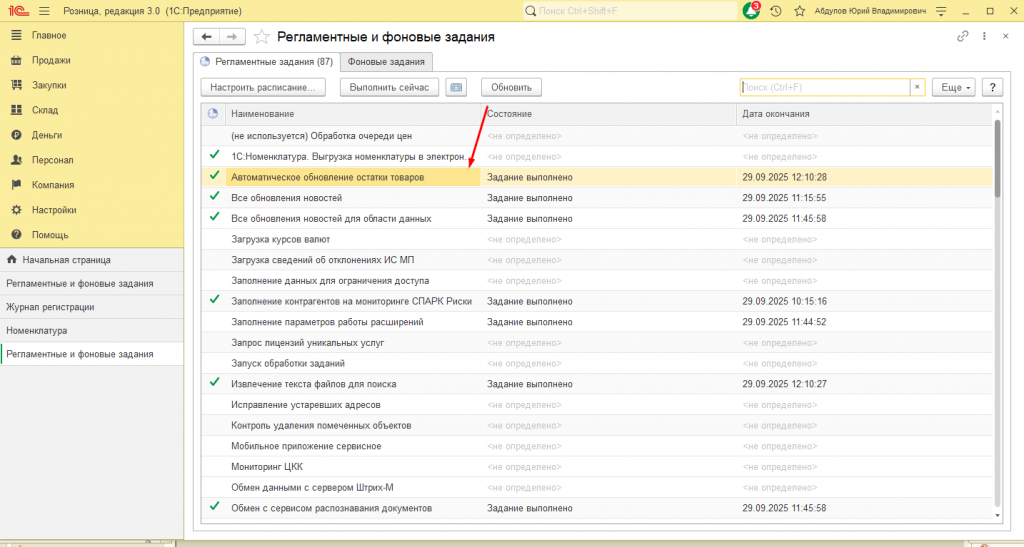The width and height of the screenshot is (1024, 547).
Task: Click the list vertical scrollbar thumb
Action: (x=997, y=158)
